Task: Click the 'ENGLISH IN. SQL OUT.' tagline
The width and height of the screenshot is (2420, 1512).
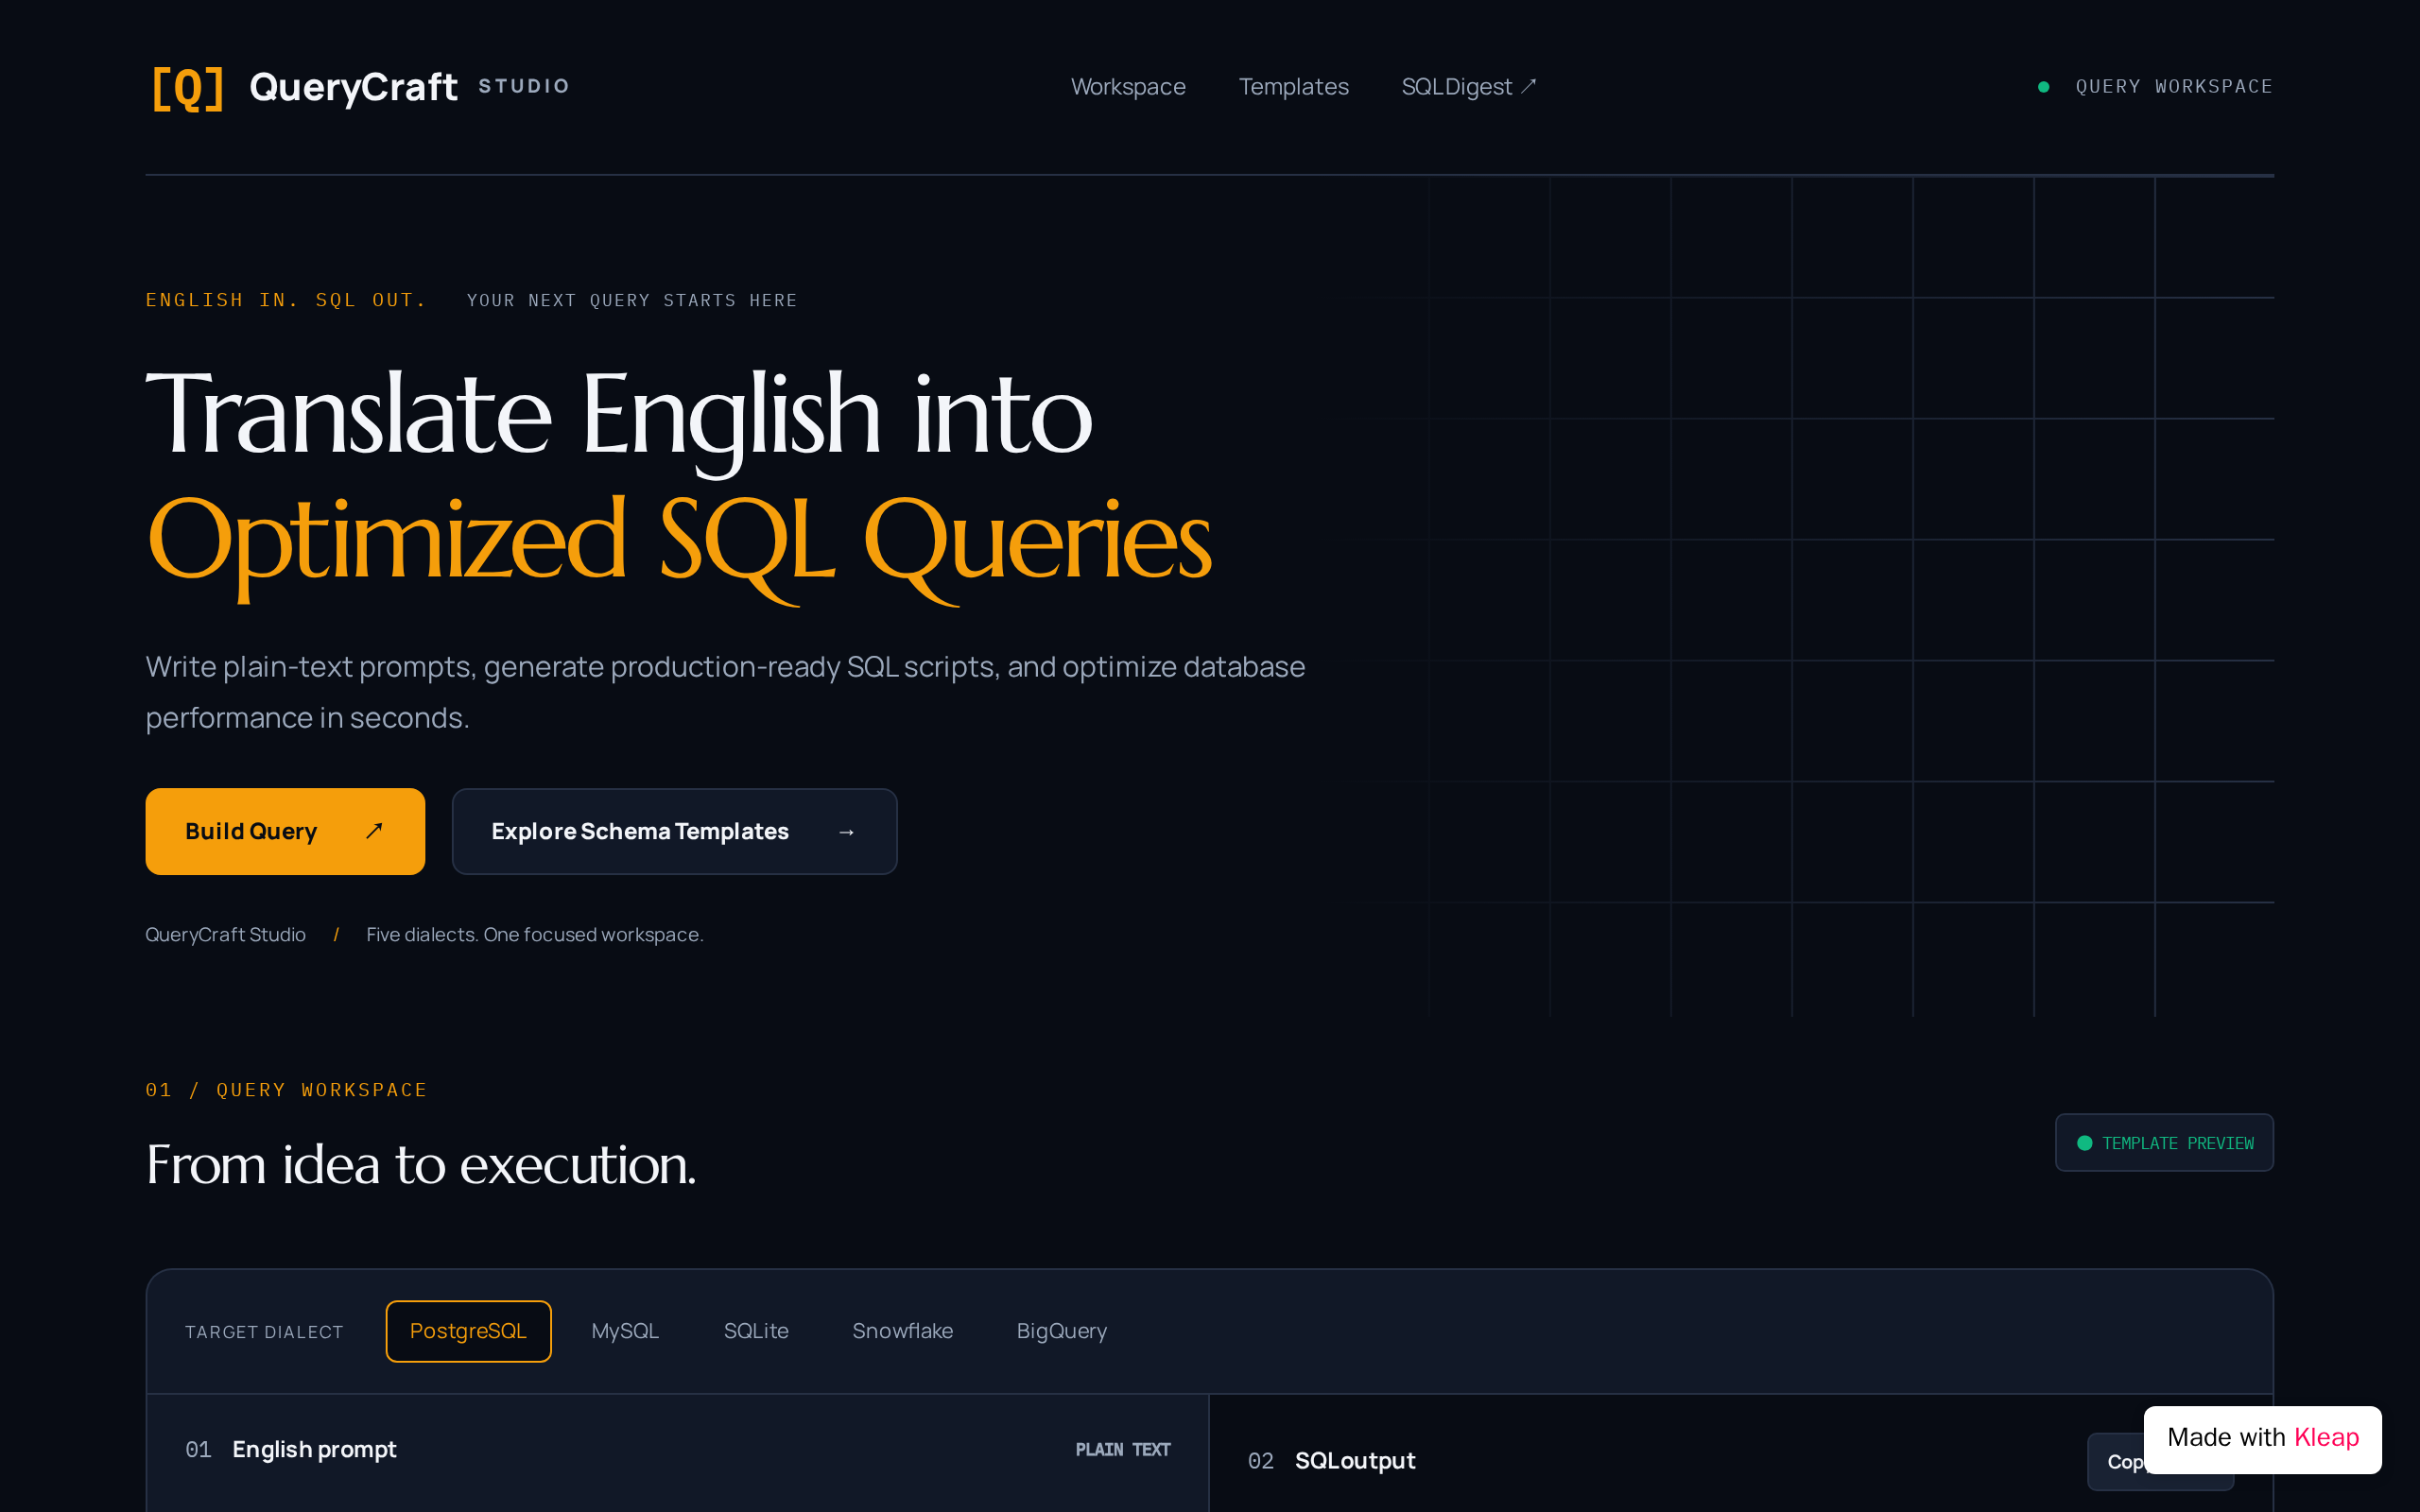Action: coord(286,300)
